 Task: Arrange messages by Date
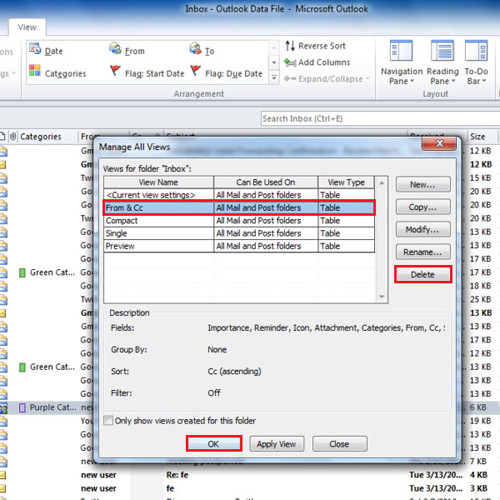(x=46, y=51)
